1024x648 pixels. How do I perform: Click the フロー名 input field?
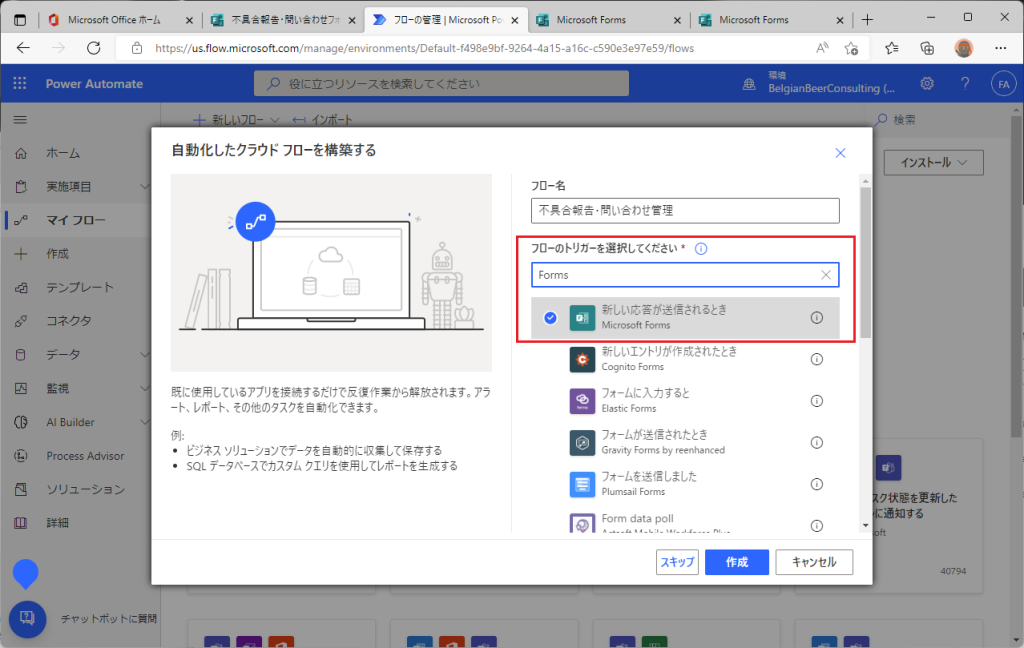685,210
